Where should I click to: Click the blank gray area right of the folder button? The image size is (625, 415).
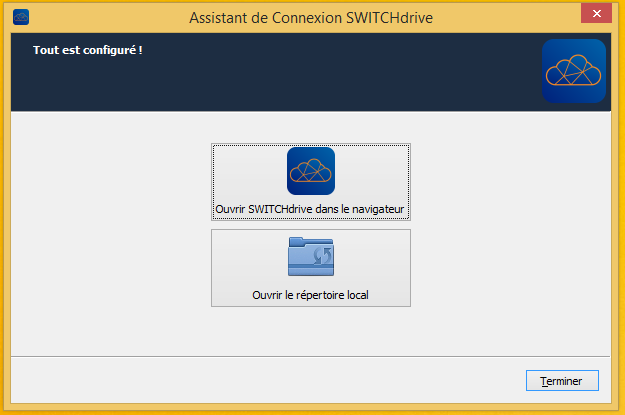[x=510, y=268]
